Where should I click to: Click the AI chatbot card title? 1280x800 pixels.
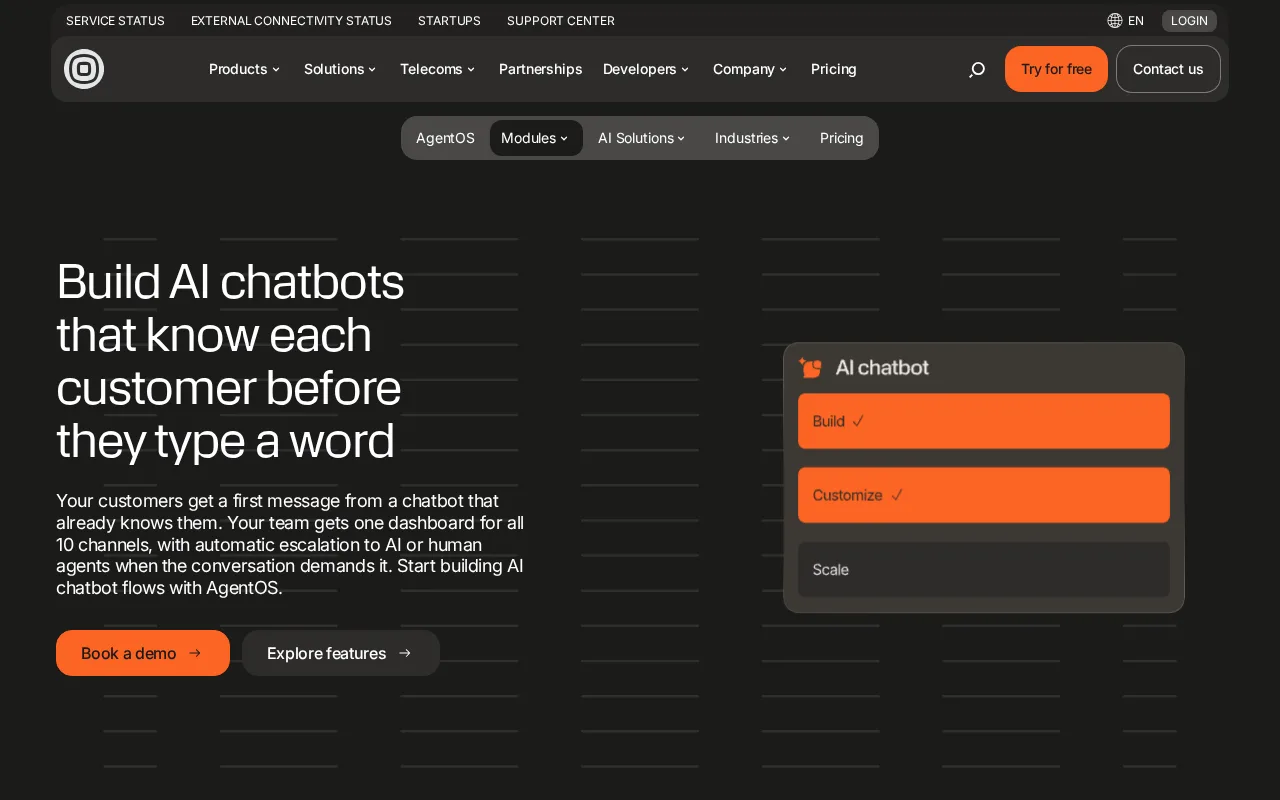pyautogui.click(x=882, y=367)
